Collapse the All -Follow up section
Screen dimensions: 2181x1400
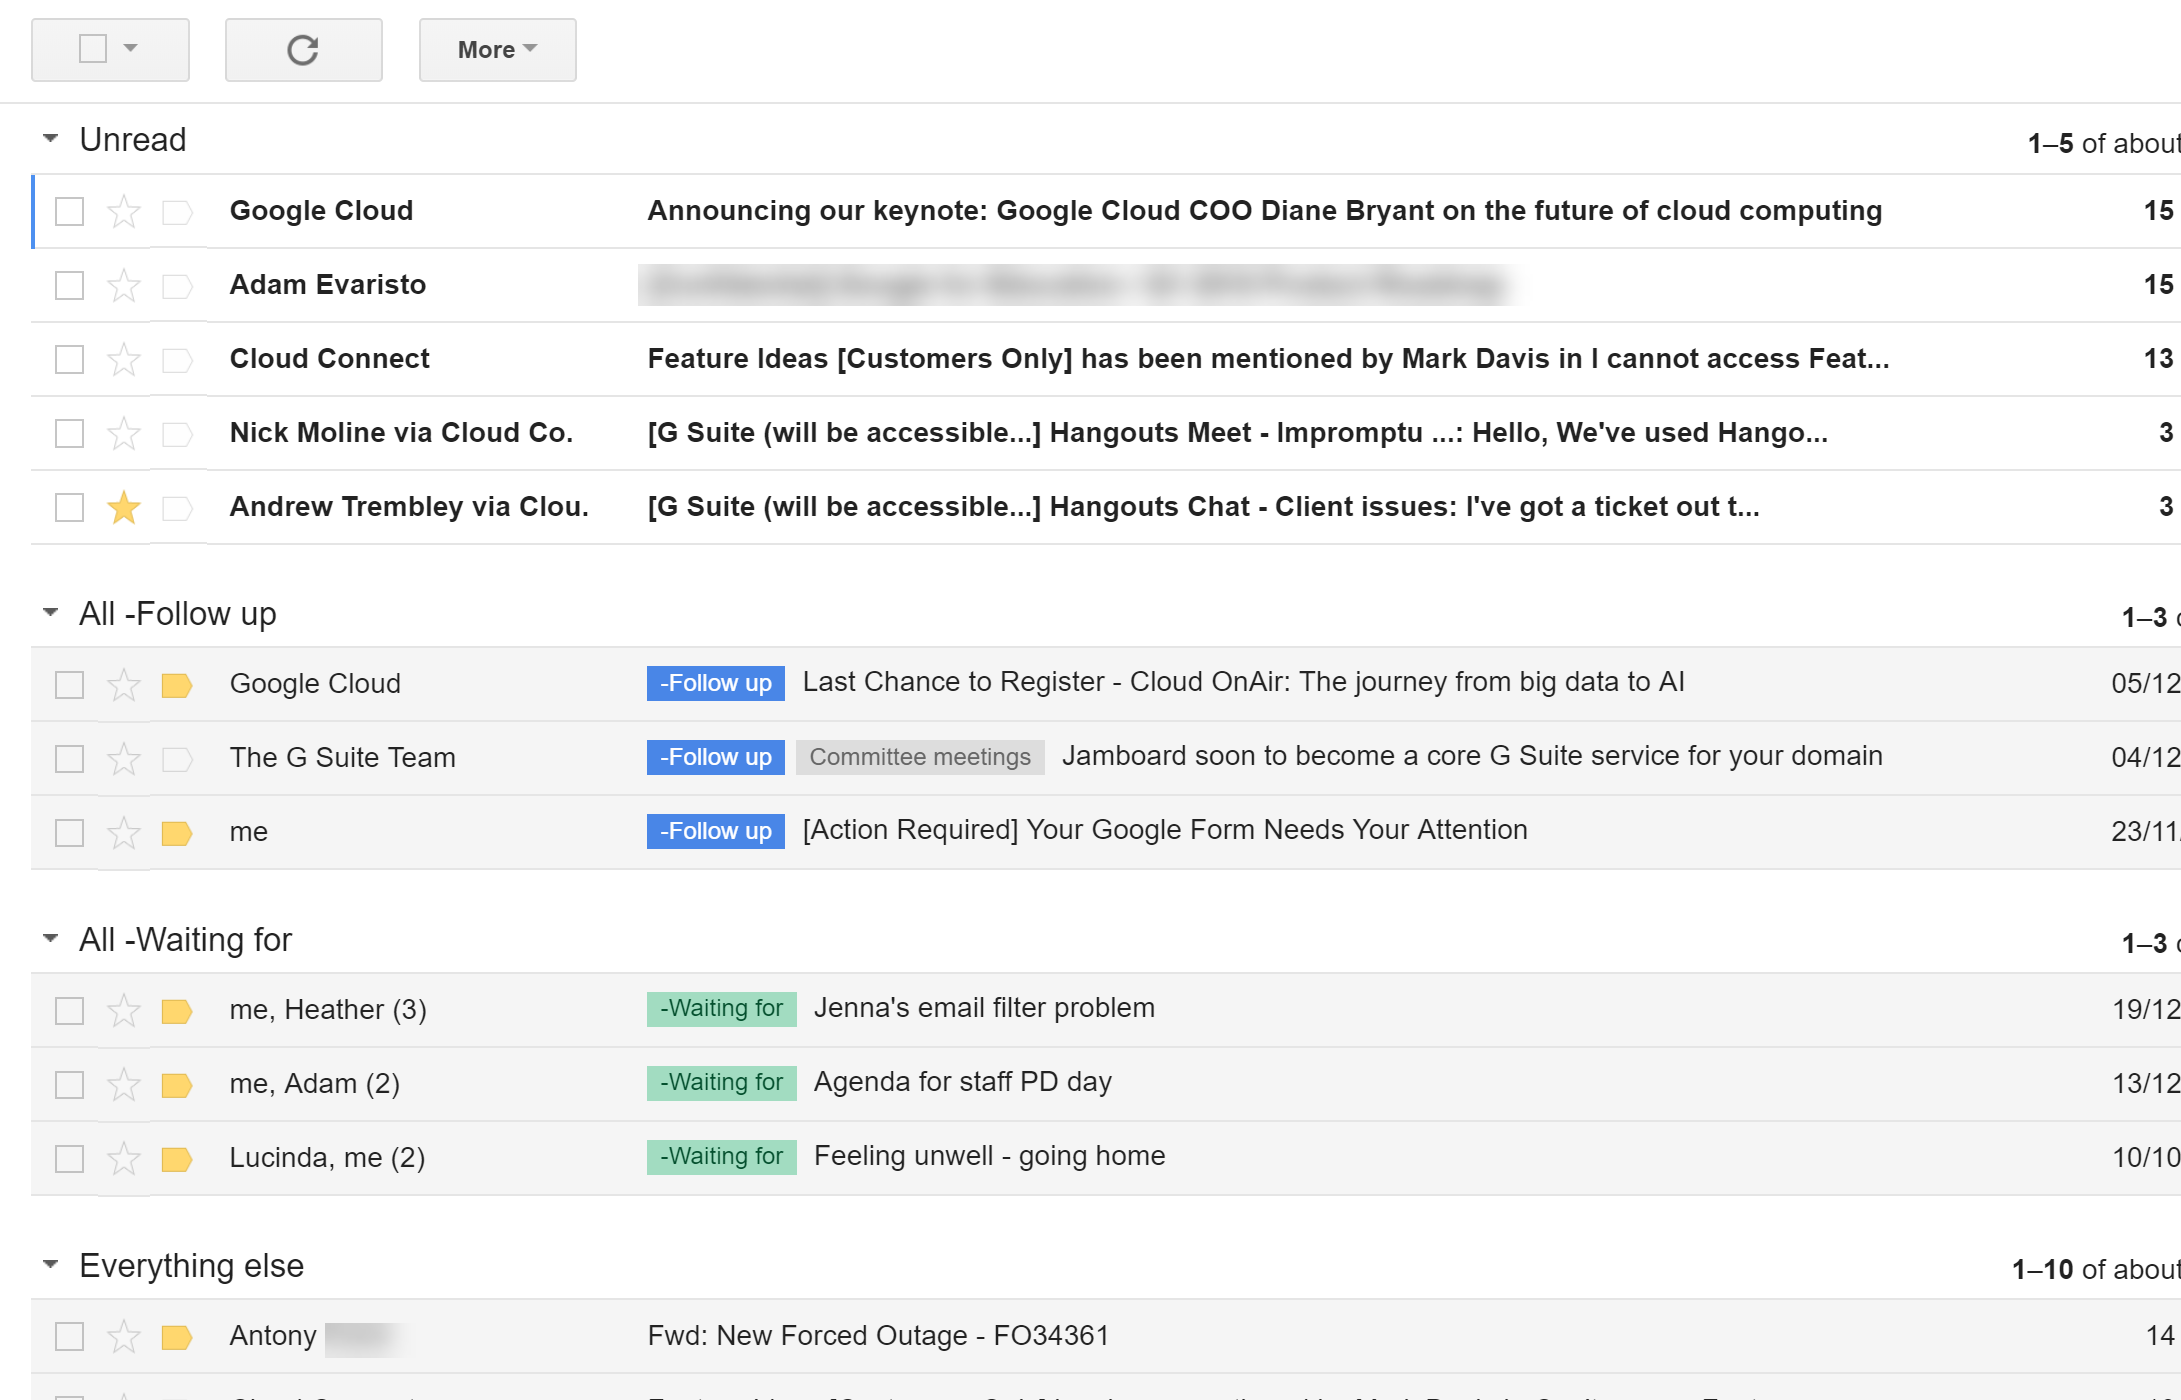click(x=50, y=613)
